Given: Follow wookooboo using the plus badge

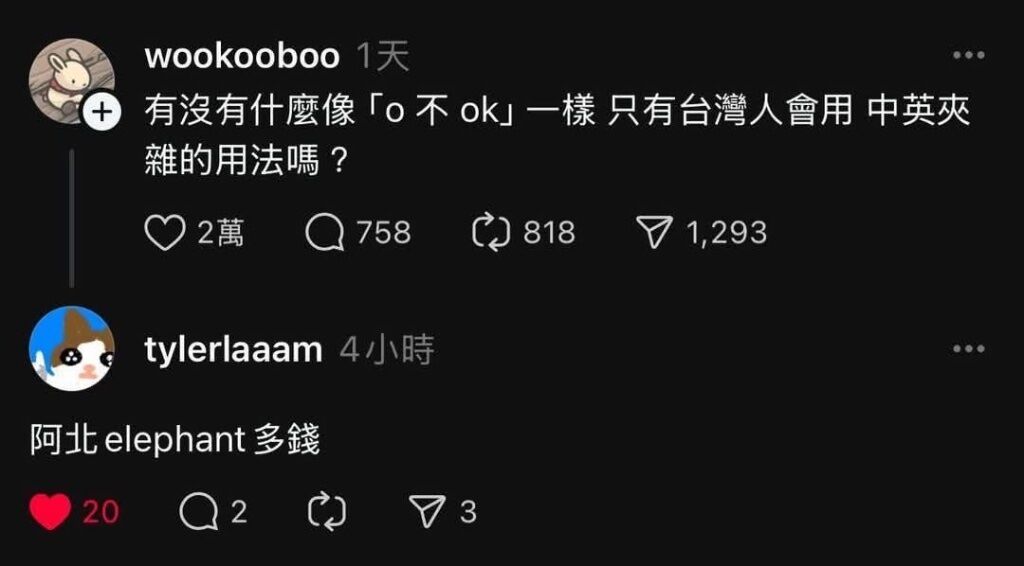Looking at the screenshot, I should 101,112.
